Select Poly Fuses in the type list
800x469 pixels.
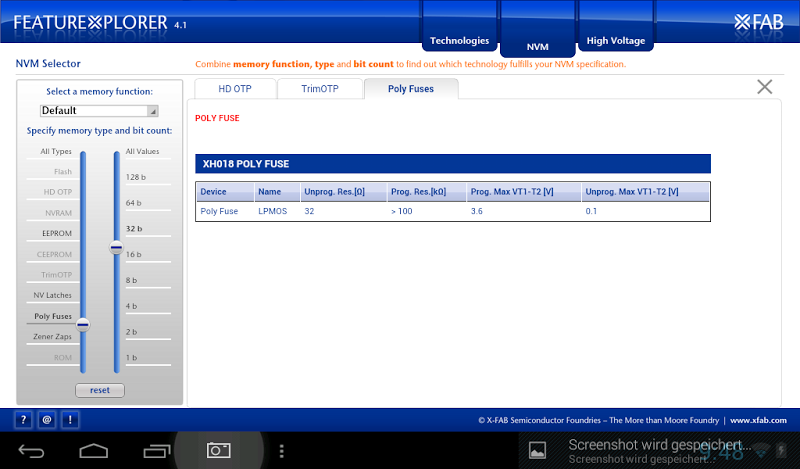[x=53, y=316]
